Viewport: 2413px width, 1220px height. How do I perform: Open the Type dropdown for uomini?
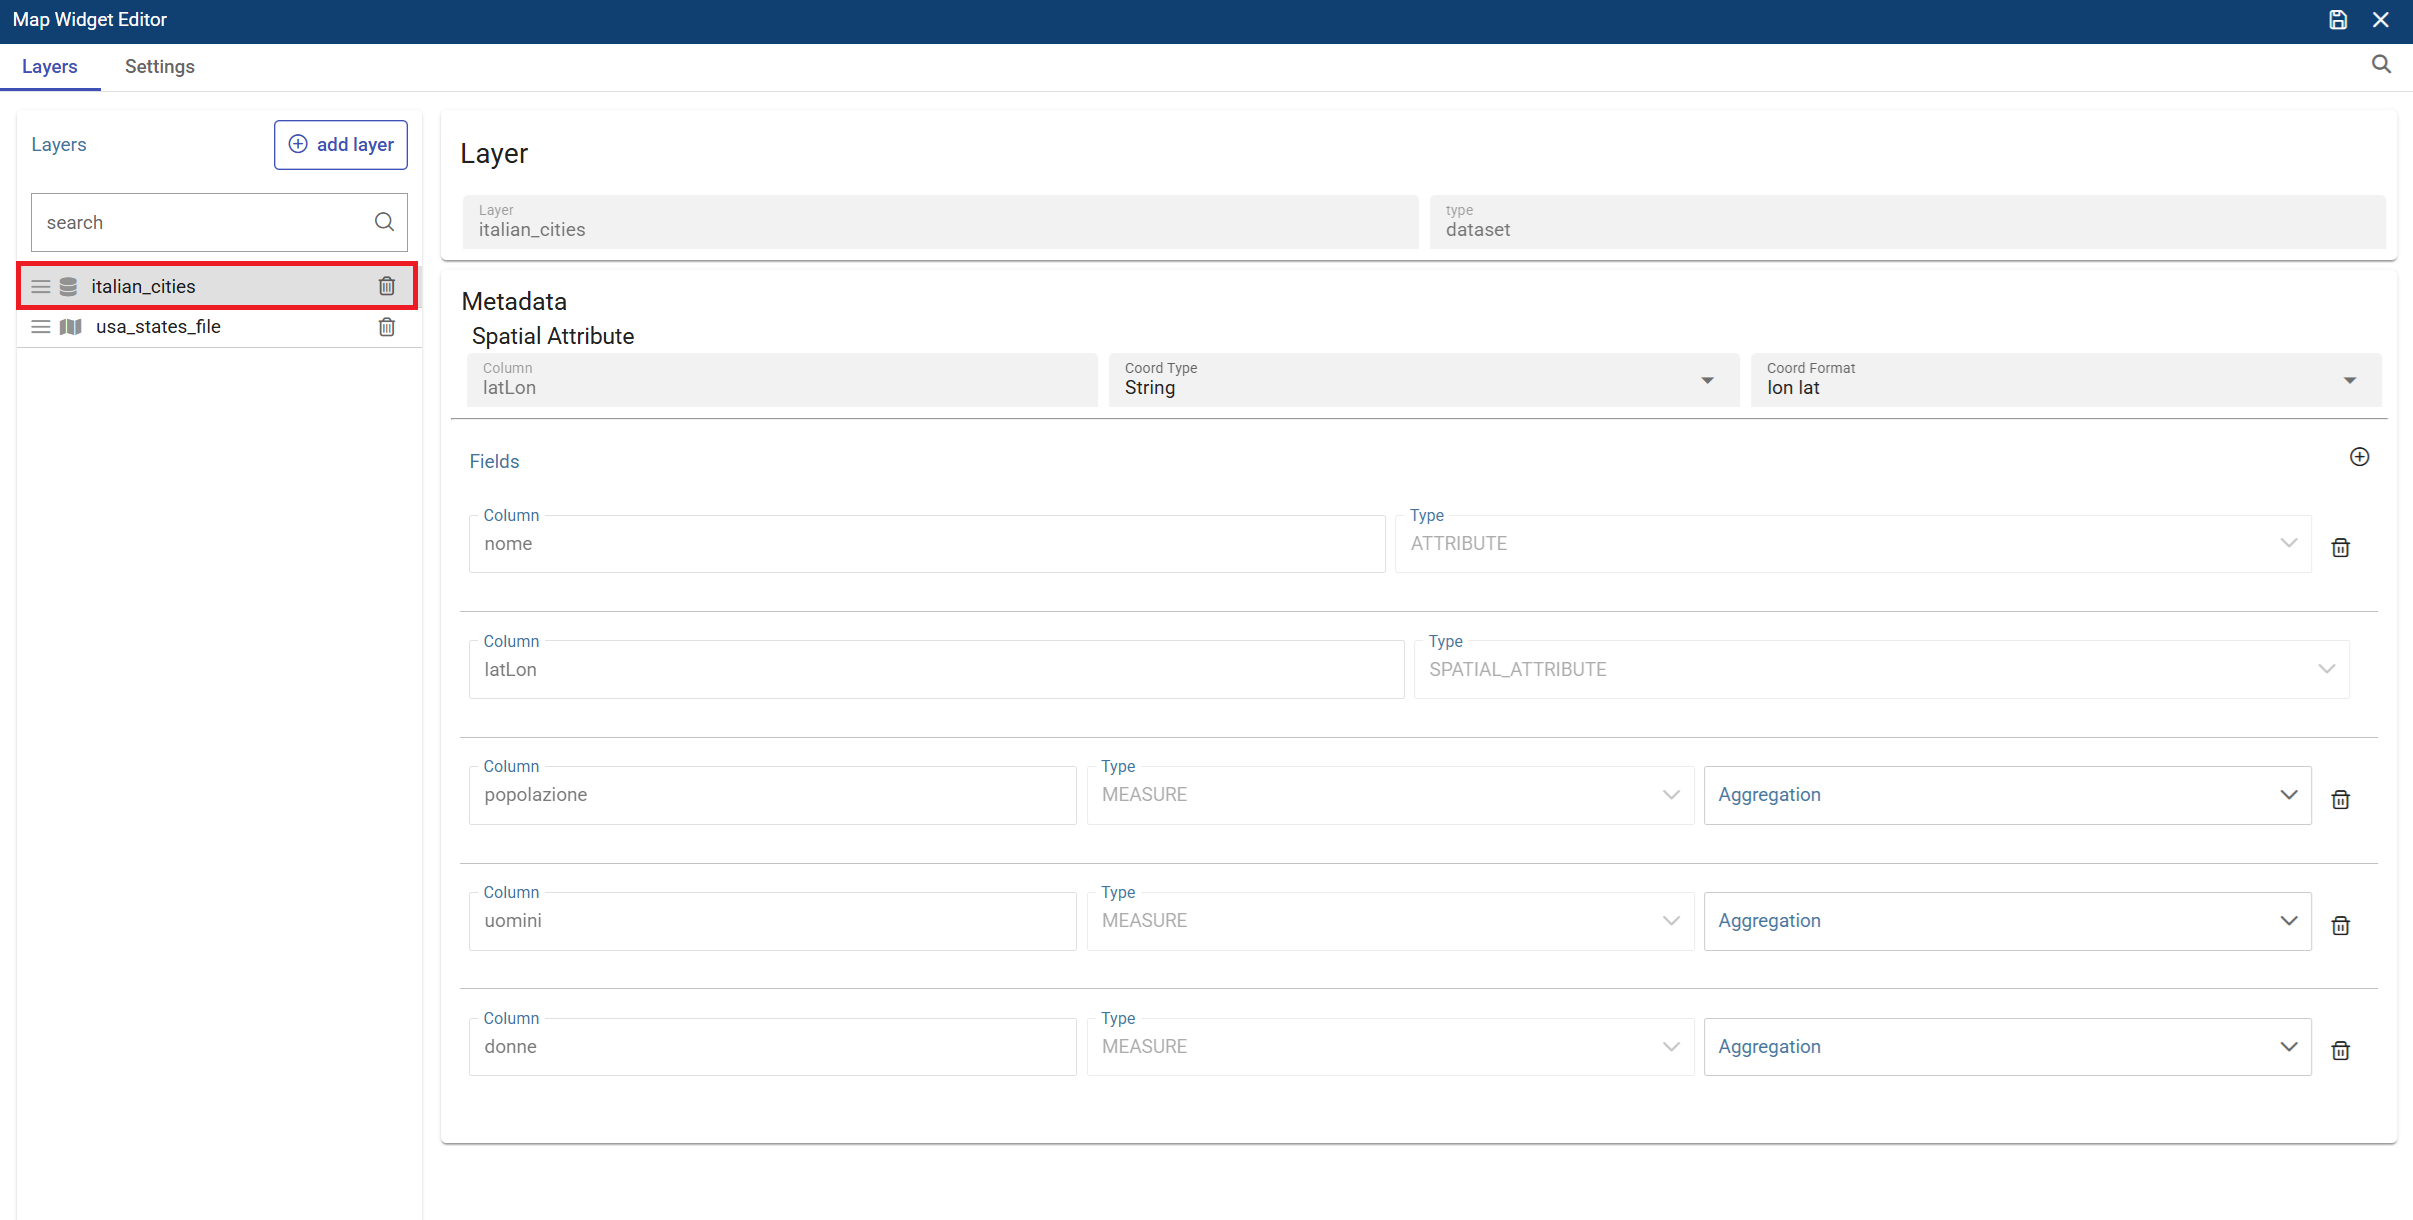tap(1390, 921)
